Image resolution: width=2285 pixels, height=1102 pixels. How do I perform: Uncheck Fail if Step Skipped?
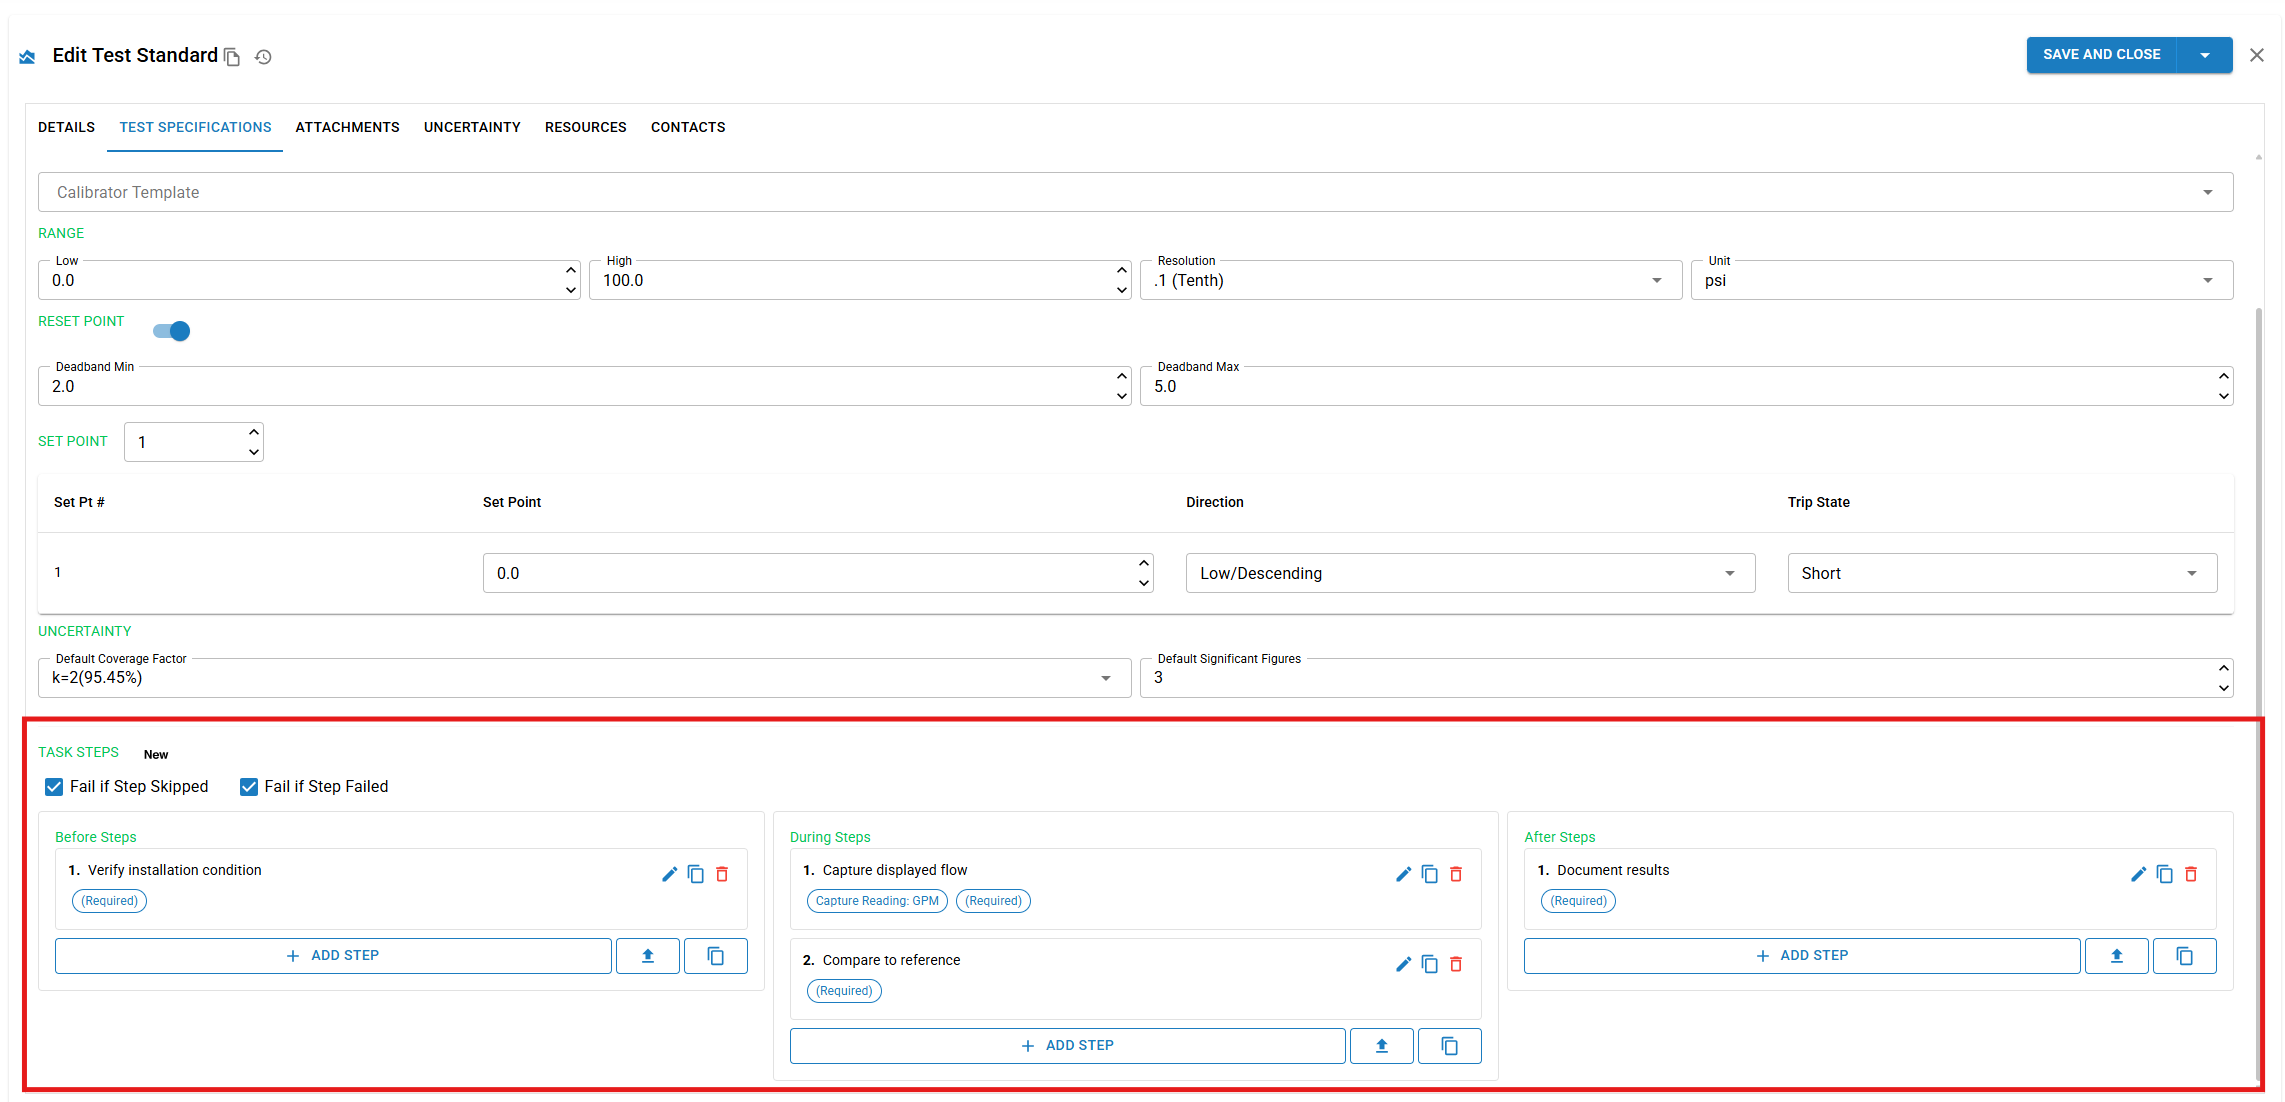point(54,787)
